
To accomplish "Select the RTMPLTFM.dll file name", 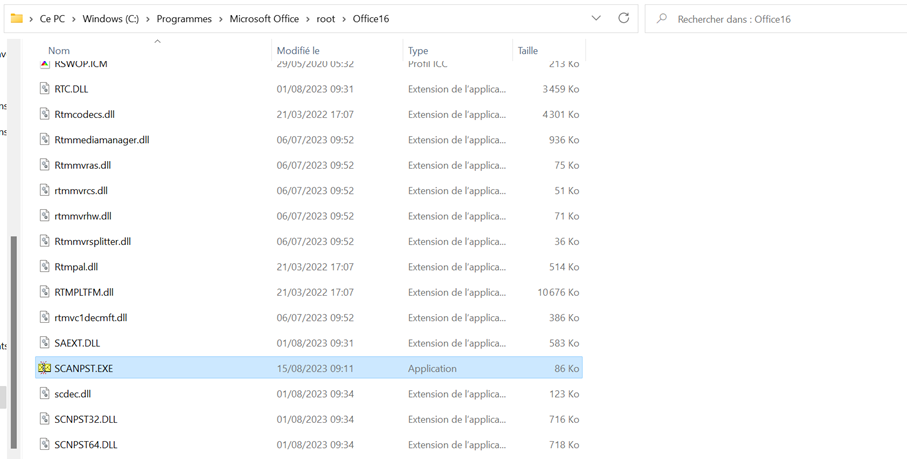I will click(x=84, y=293).
